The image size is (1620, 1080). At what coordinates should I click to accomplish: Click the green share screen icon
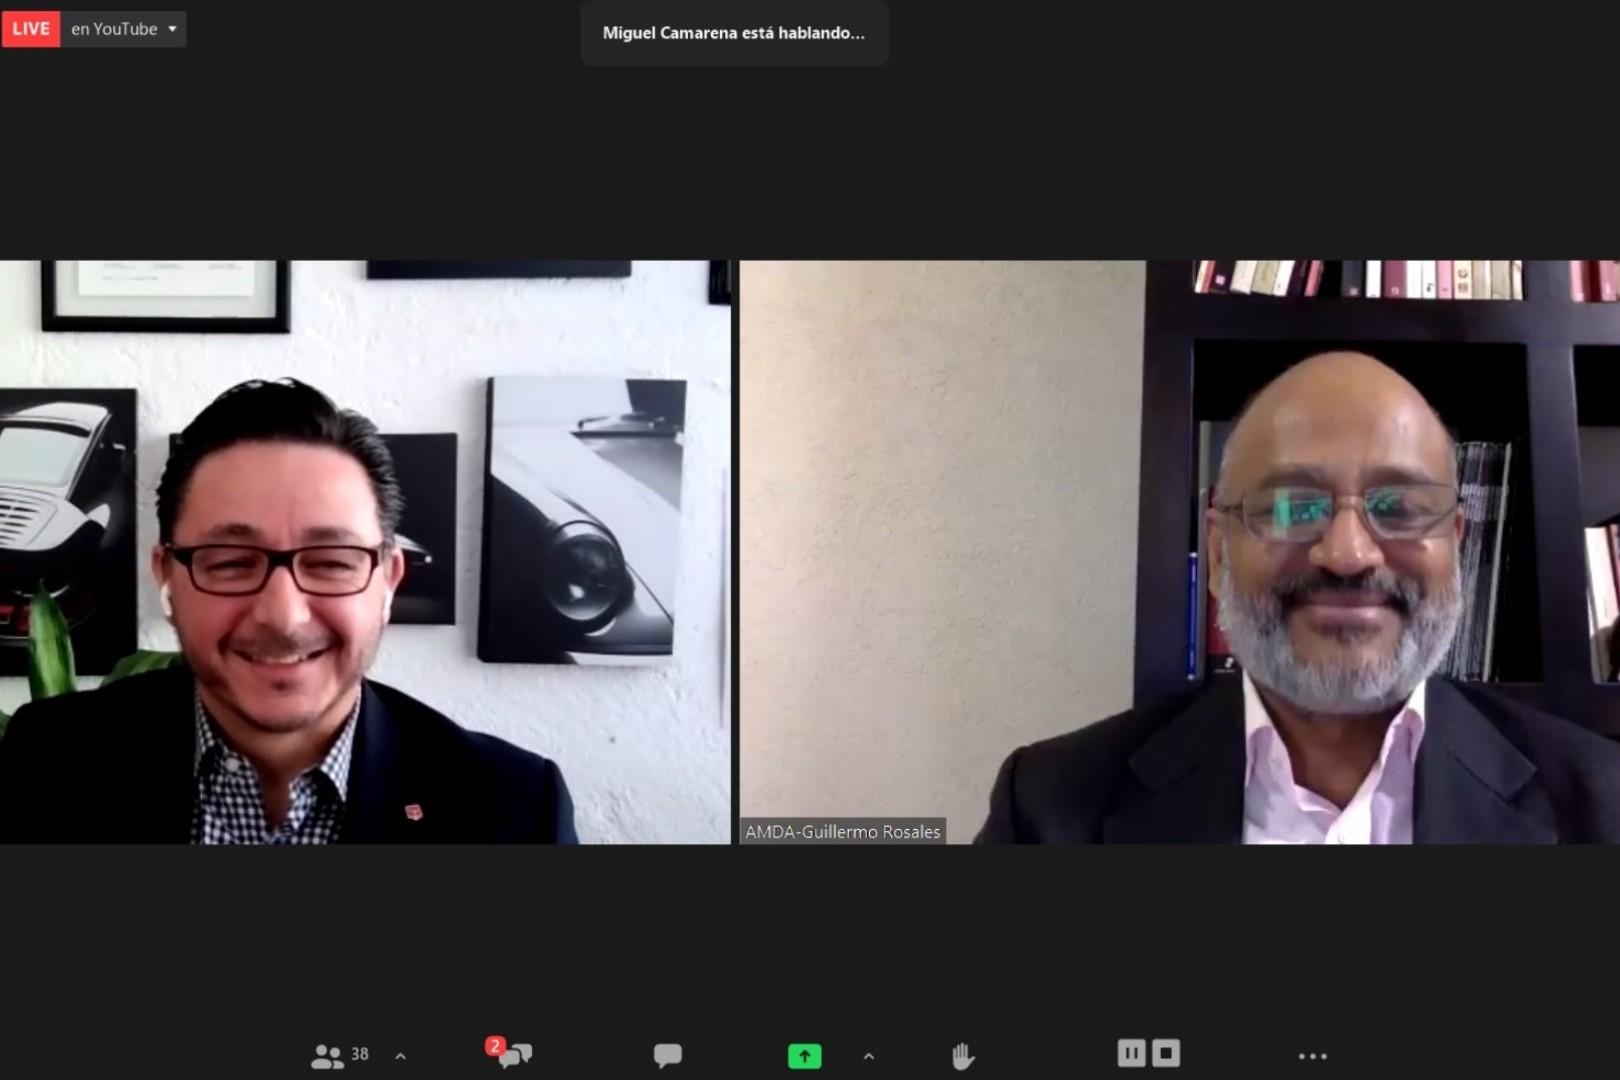point(804,1056)
